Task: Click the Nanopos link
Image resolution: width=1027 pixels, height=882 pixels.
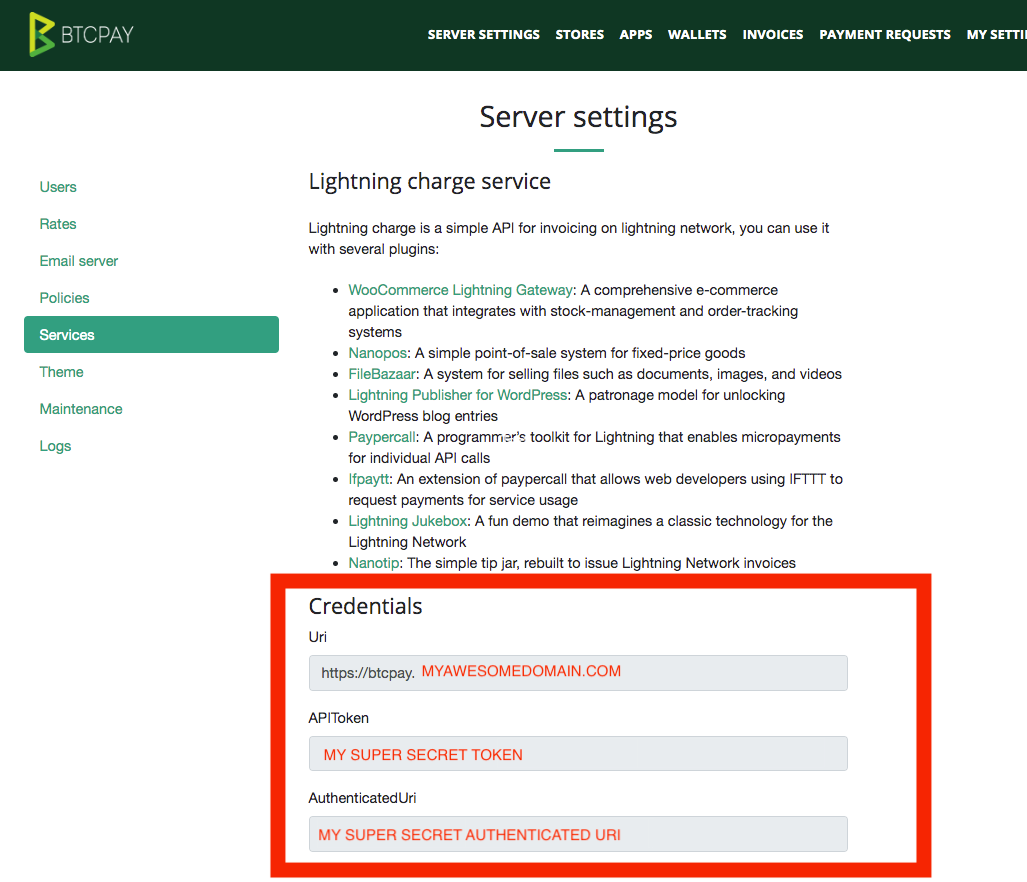Action: pos(377,353)
